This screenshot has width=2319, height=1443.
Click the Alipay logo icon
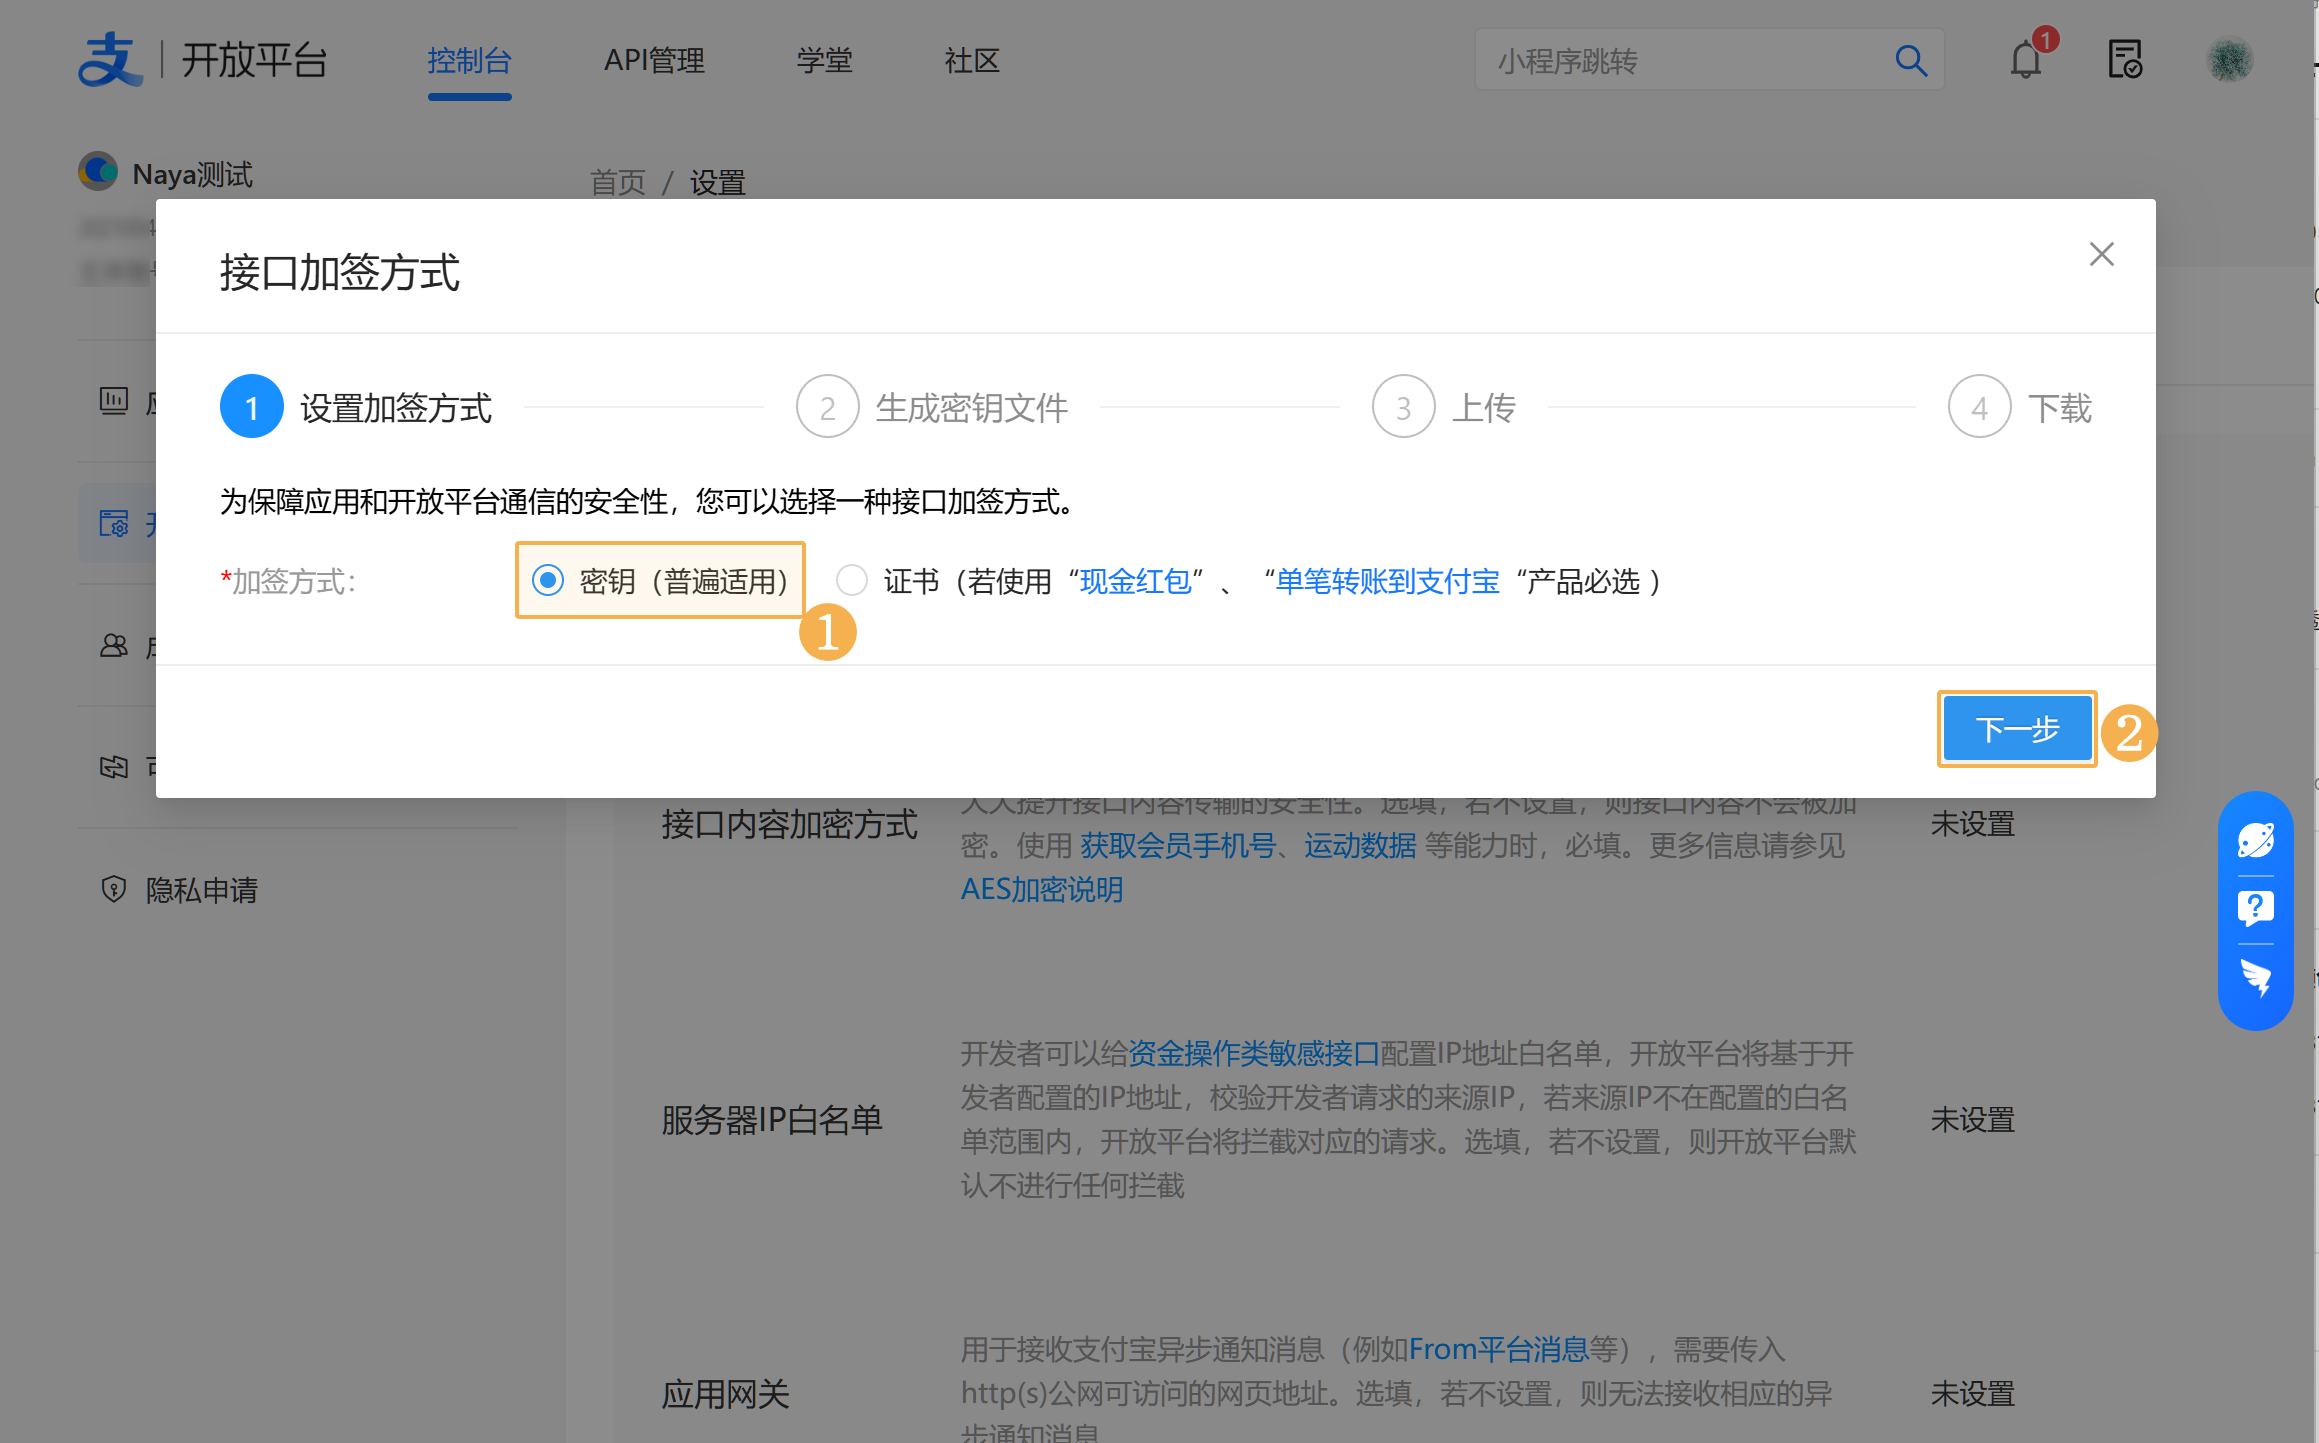coord(110,60)
